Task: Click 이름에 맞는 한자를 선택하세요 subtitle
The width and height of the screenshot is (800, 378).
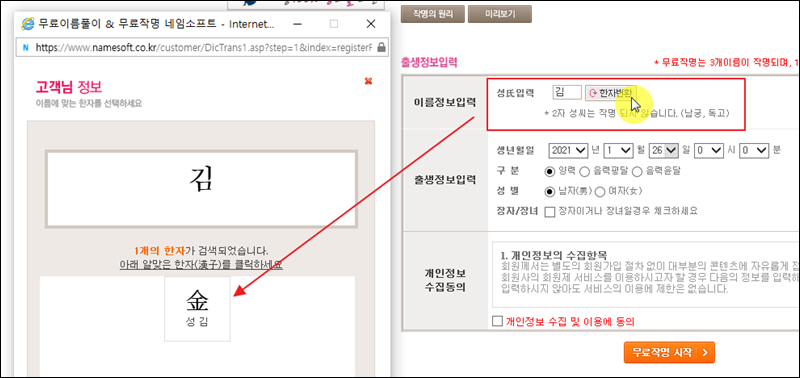Action: [x=89, y=104]
